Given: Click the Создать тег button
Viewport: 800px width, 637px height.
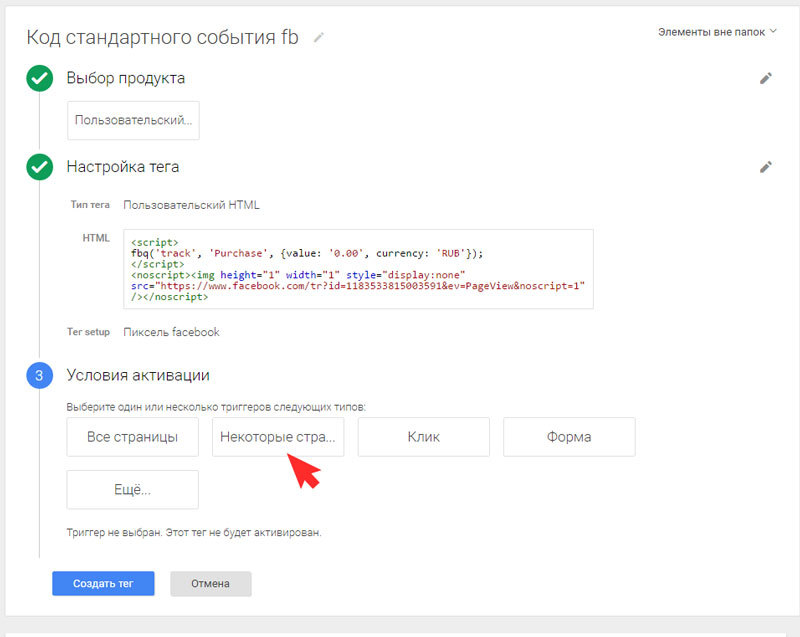Looking at the screenshot, I should 103,583.
